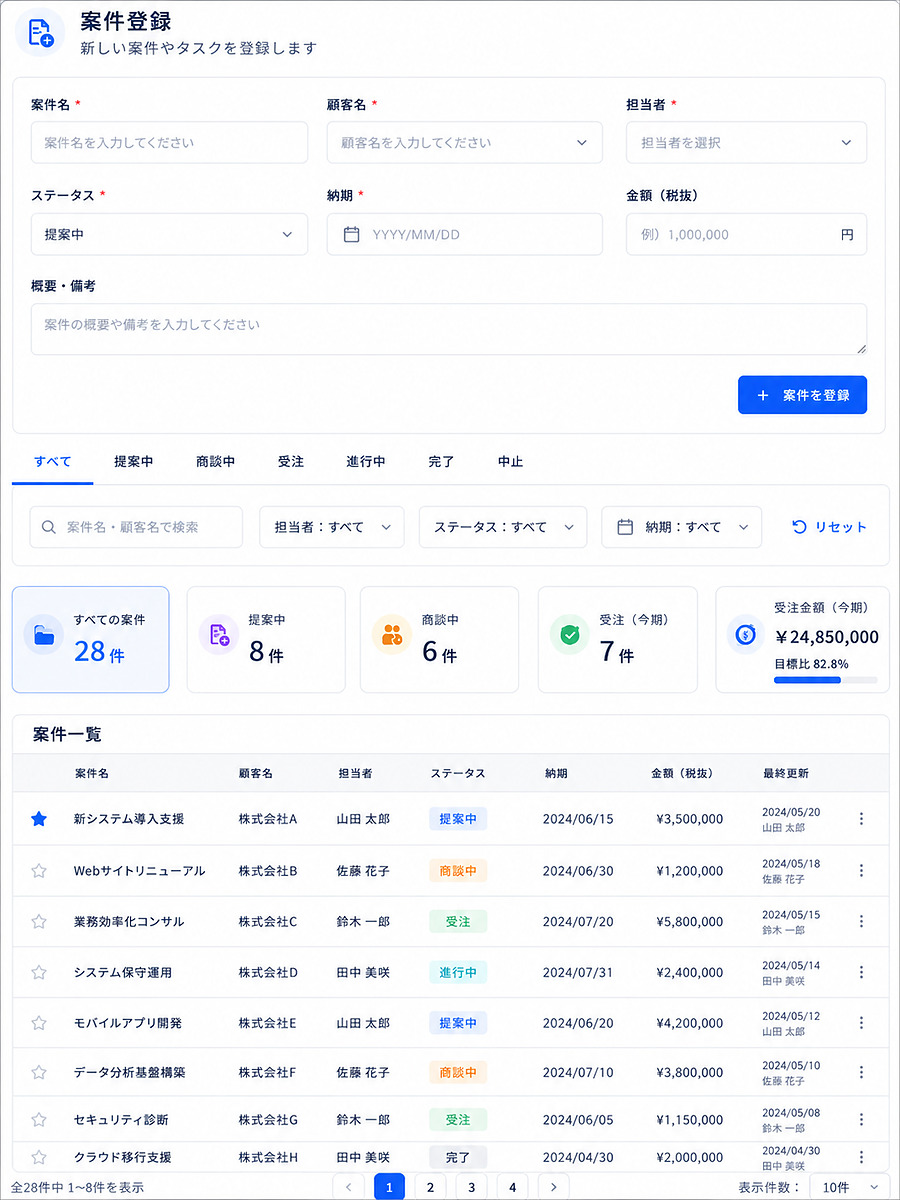The image size is (900, 1200).
Task: Open more options for セキュリティ診断 row
Action: coord(861,1119)
